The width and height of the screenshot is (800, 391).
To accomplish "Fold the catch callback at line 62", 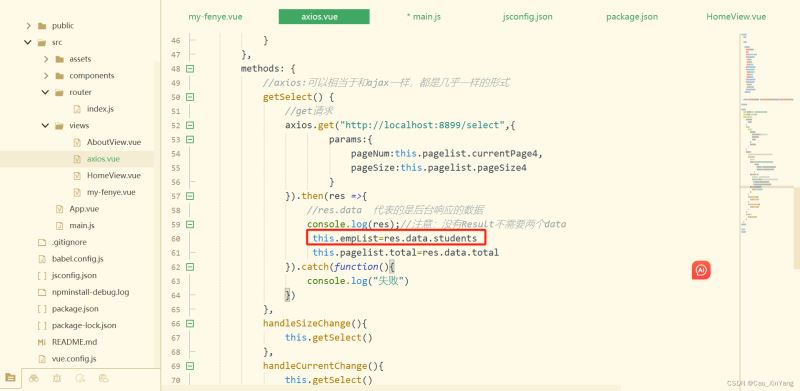I will pyautogui.click(x=190, y=266).
